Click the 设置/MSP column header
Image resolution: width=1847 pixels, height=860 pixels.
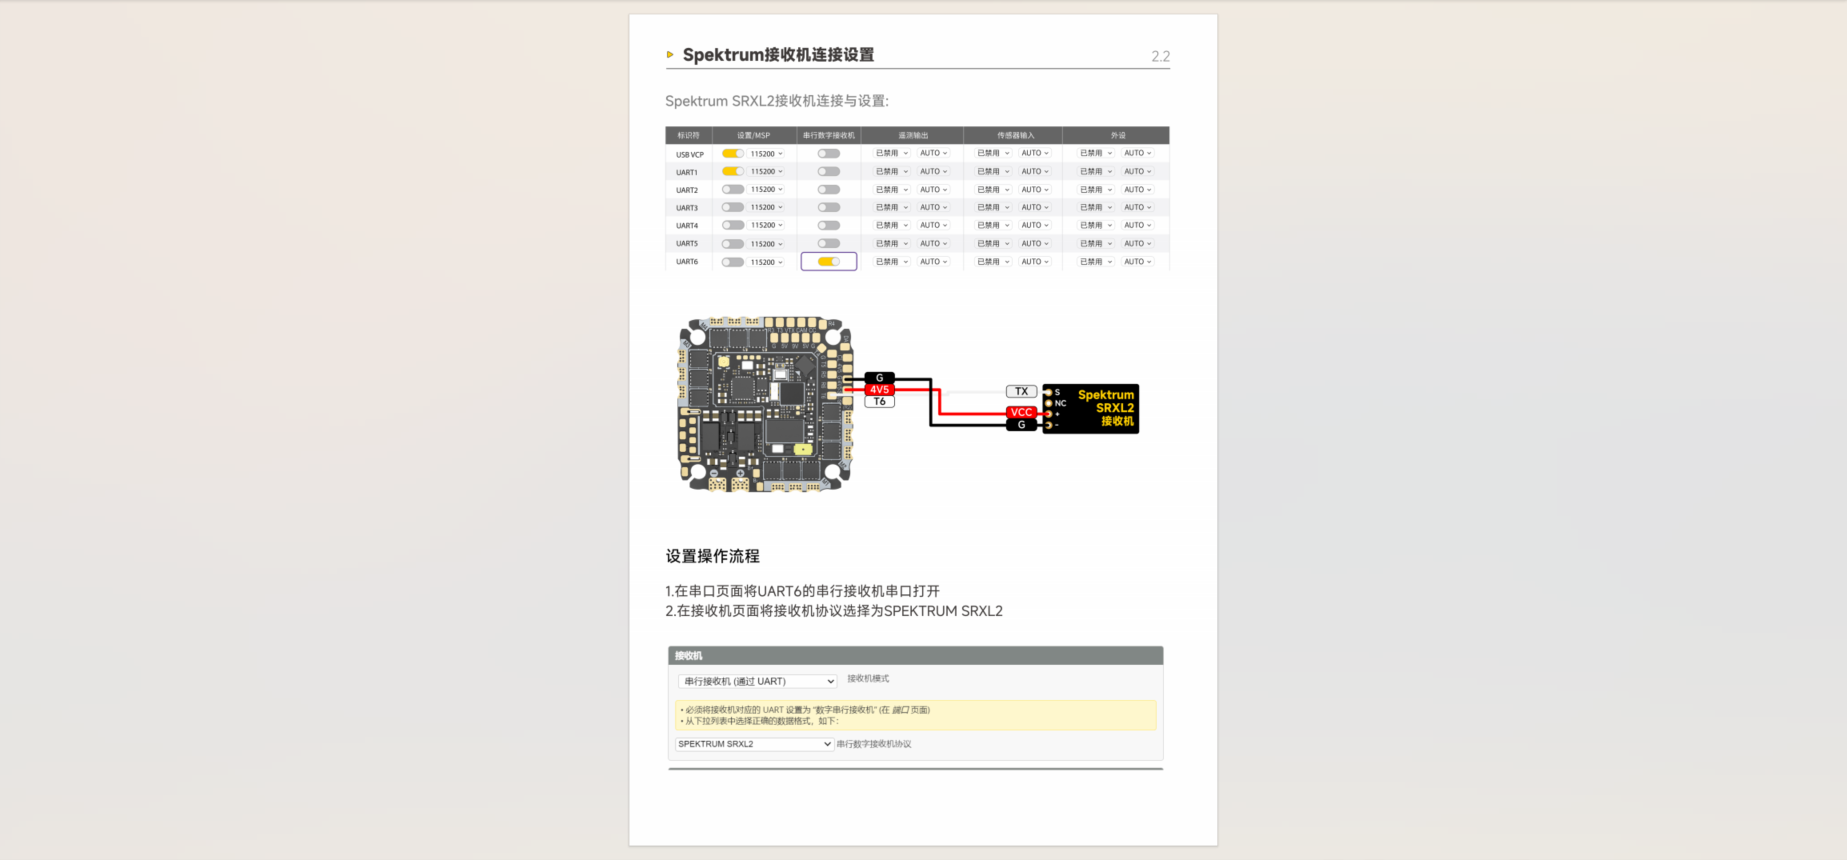pos(753,135)
